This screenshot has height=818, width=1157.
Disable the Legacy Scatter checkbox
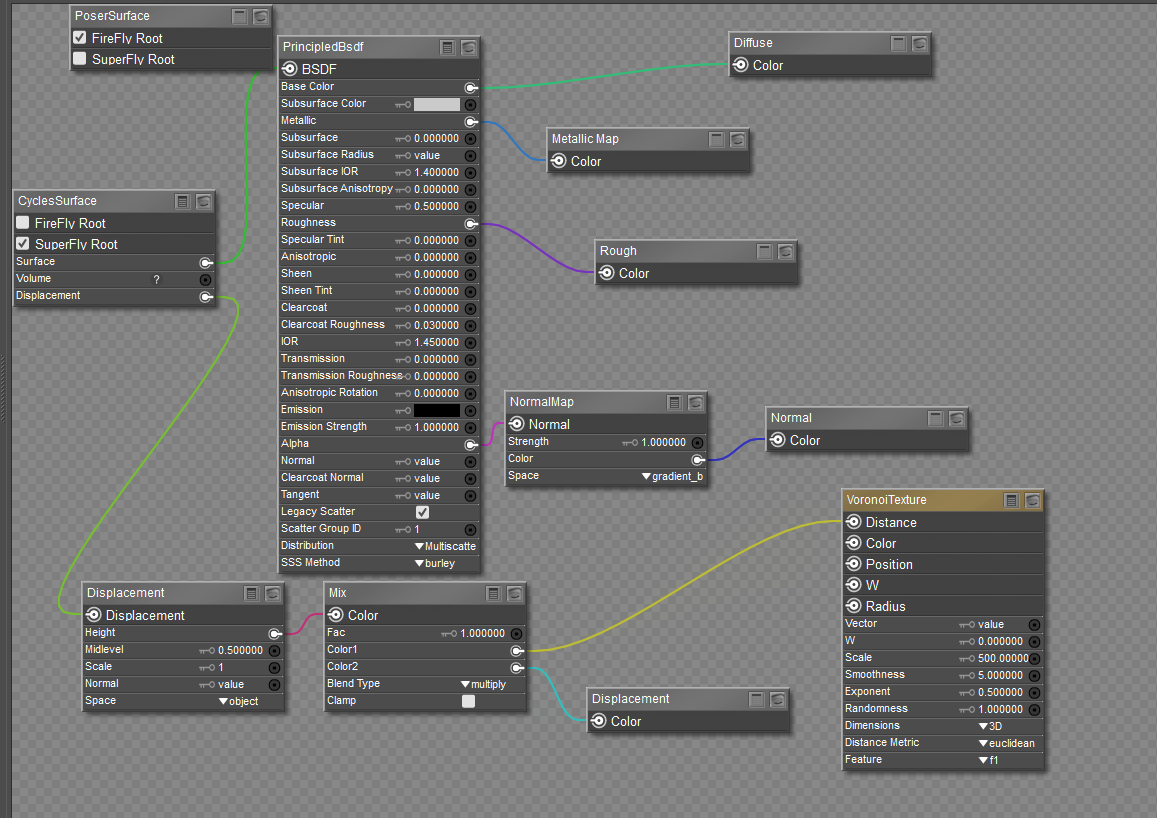[x=422, y=512]
